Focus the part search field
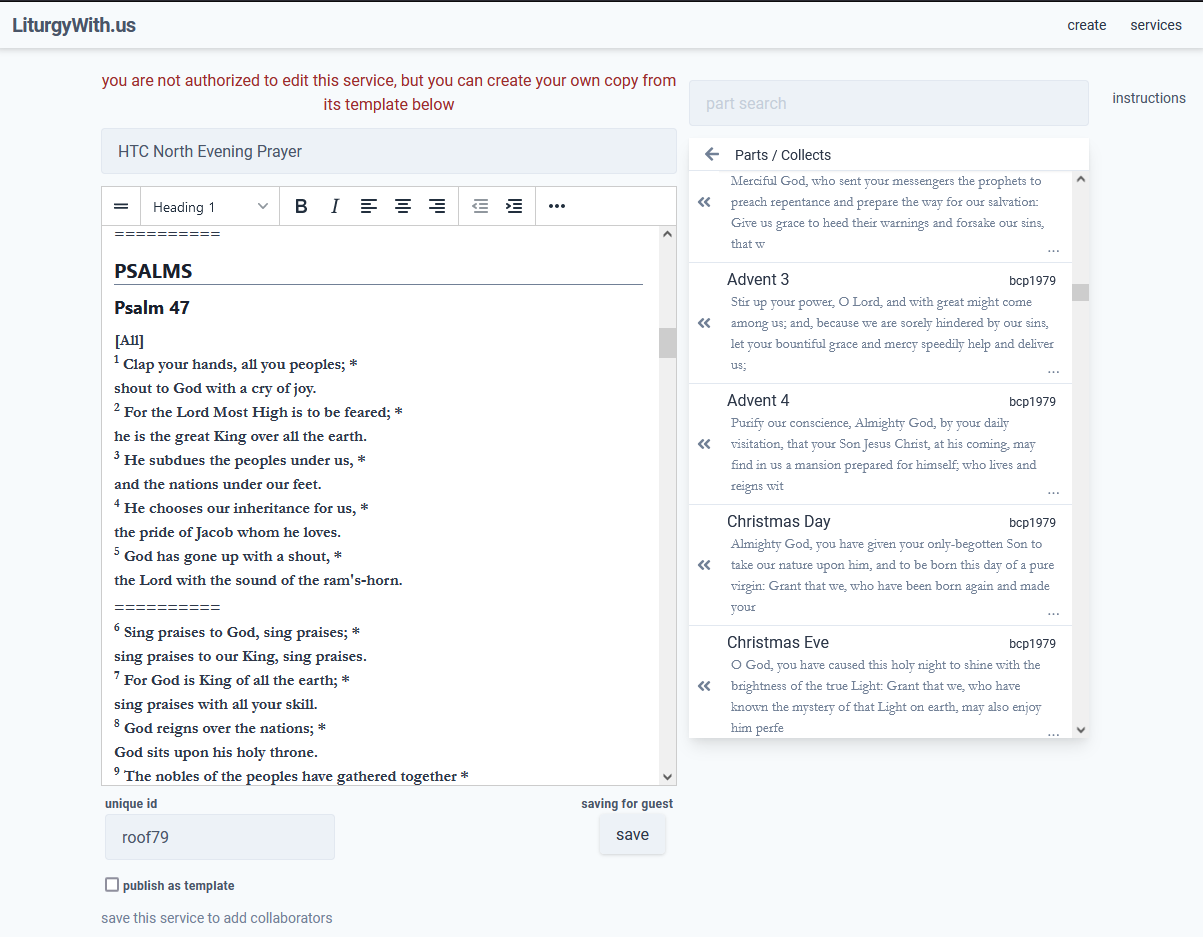This screenshot has width=1203, height=937. tap(888, 103)
